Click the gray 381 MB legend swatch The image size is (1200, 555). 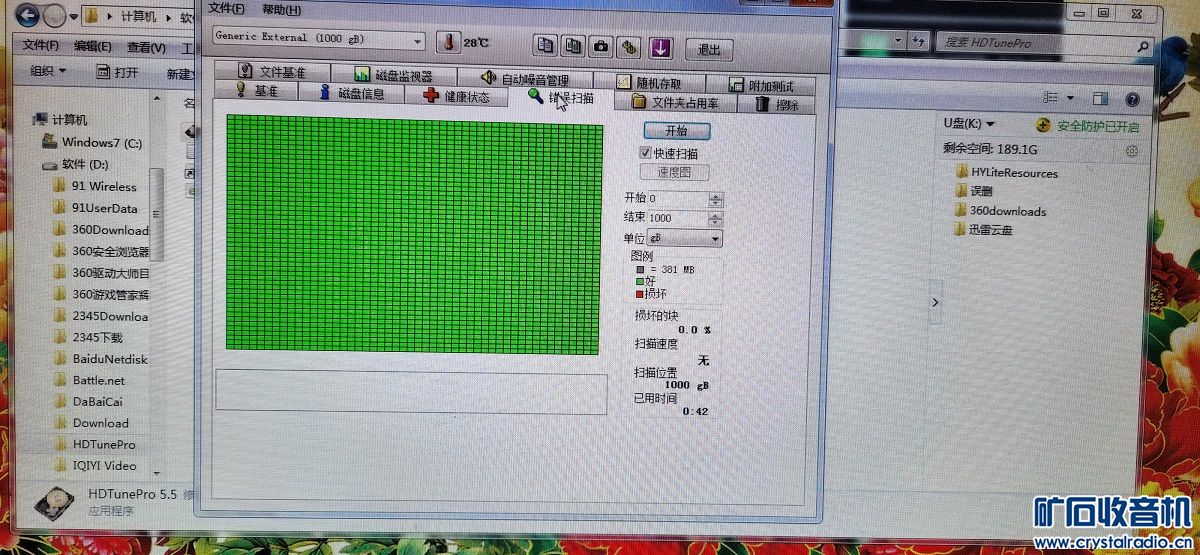pos(640,270)
